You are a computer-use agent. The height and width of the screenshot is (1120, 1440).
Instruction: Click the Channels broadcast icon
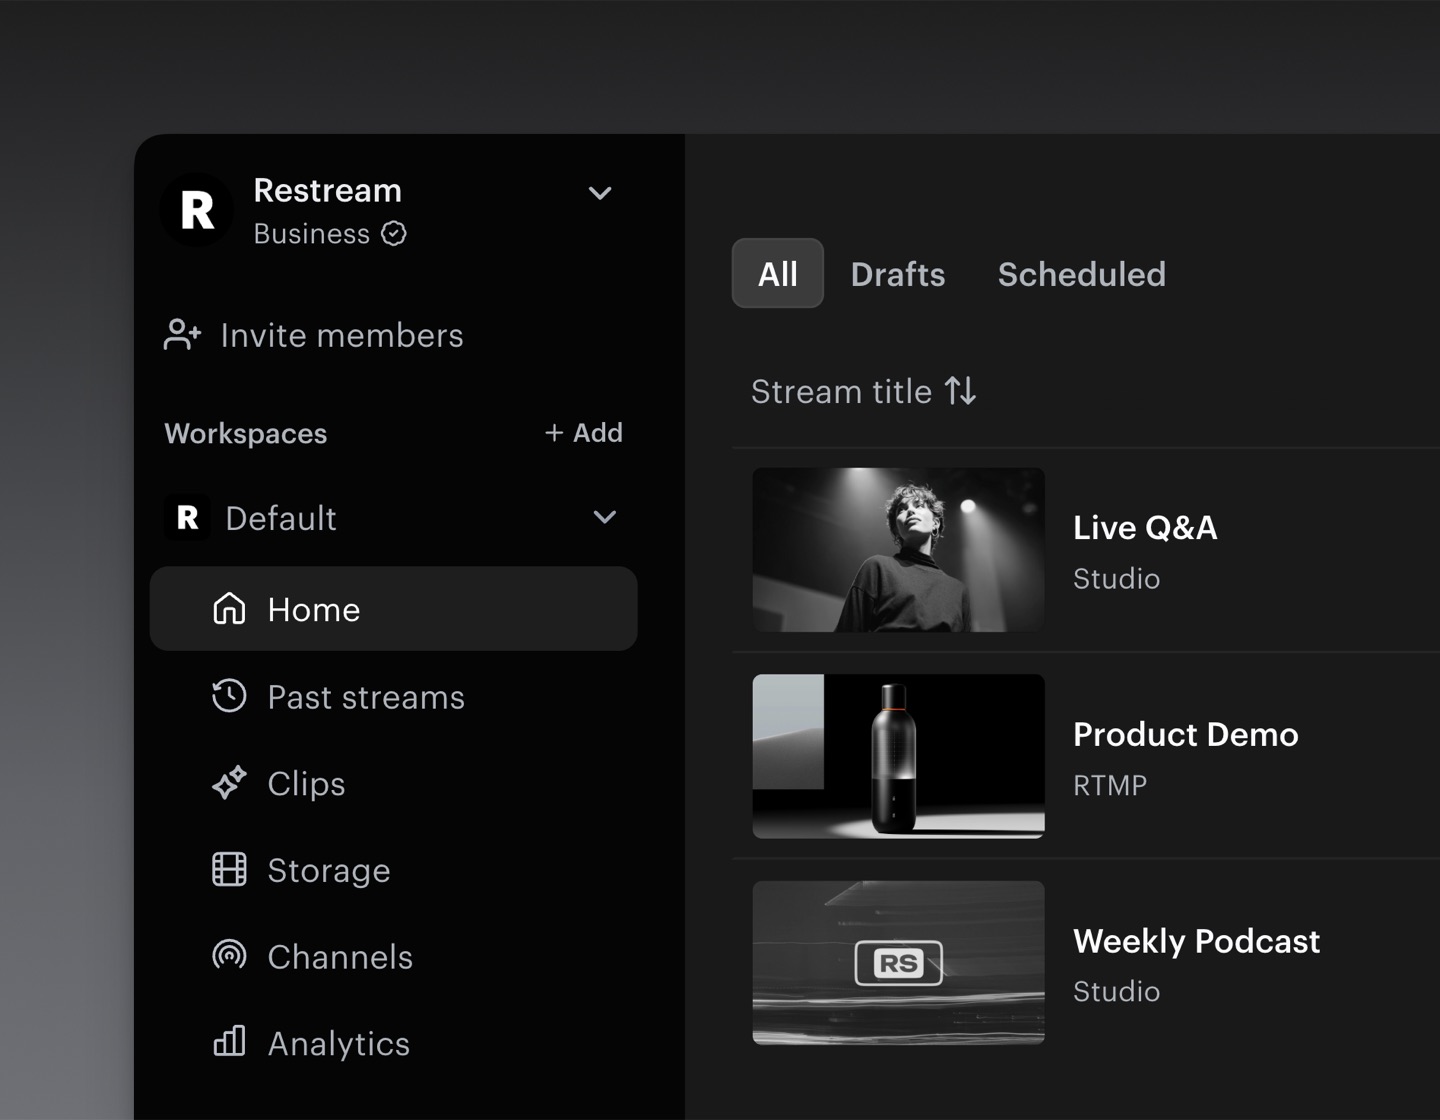pos(229,956)
